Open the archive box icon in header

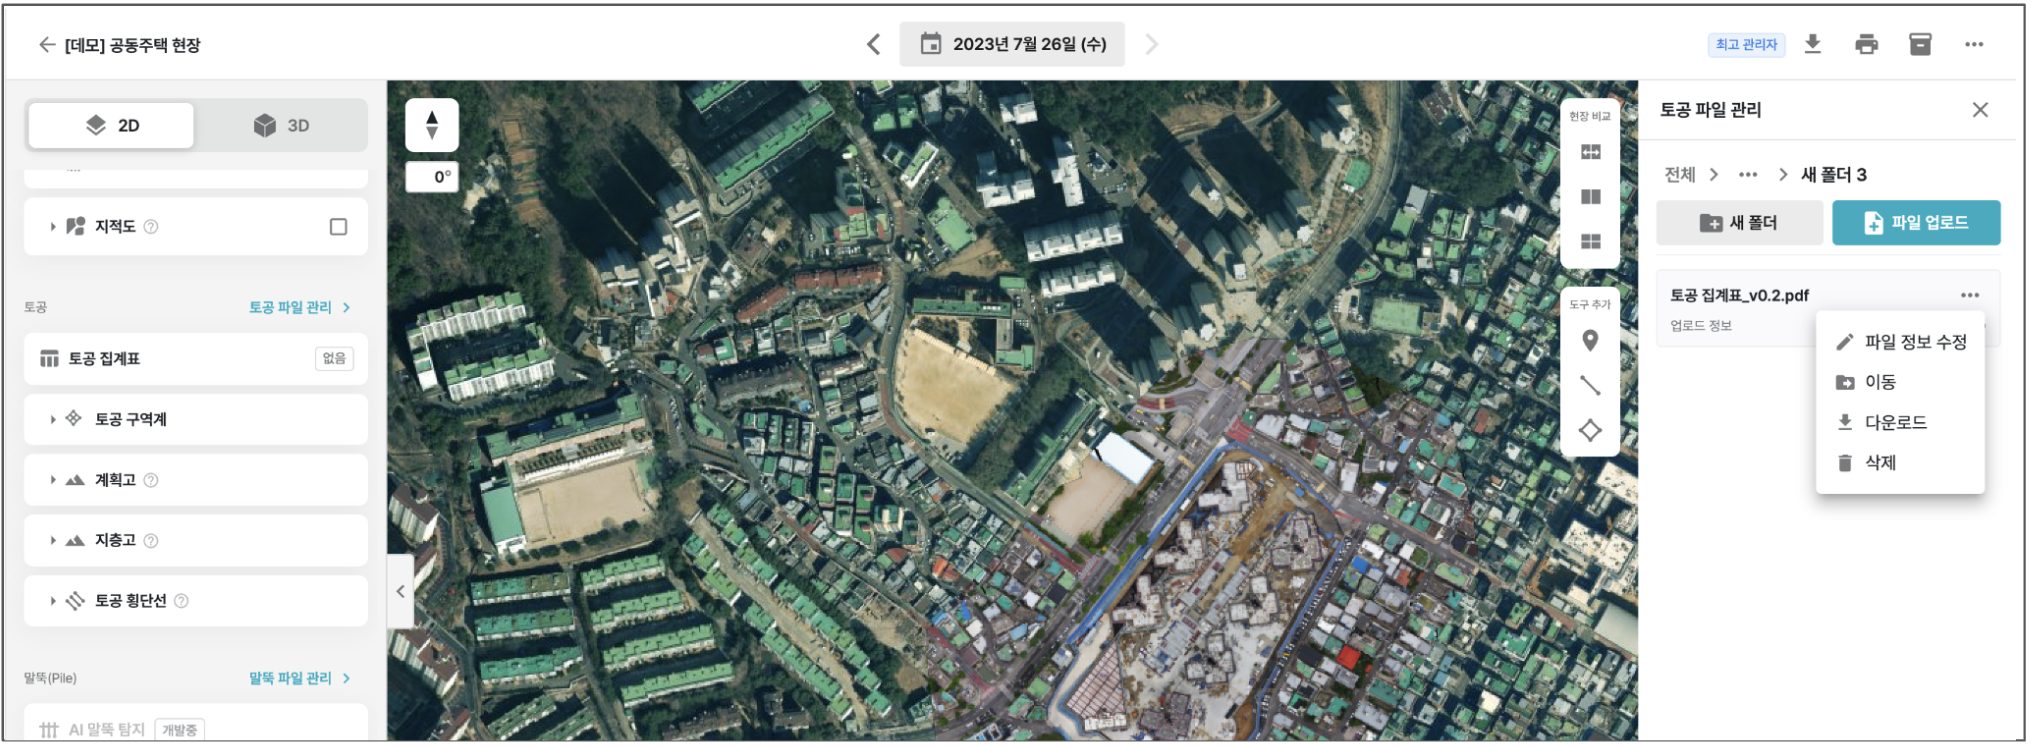coord(1920,44)
